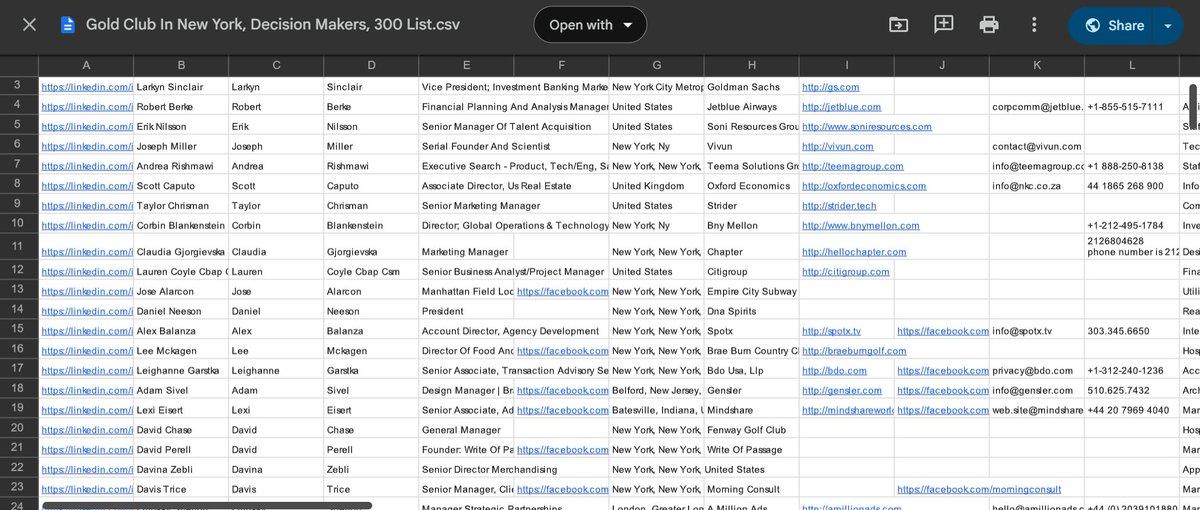Click the email cell 'info@spotx.tv'
The width and height of the screenshot is (1200, 510).
pos(1037,331)
